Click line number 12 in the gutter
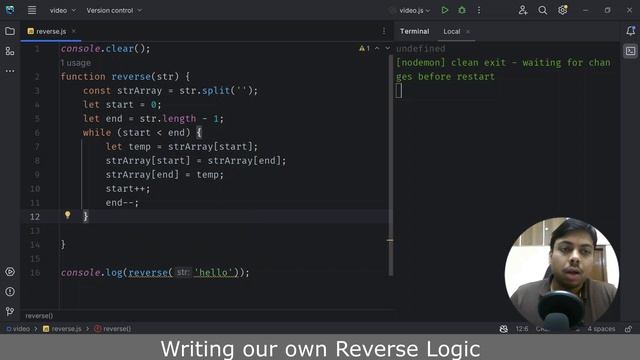 [x=35, y=217]
